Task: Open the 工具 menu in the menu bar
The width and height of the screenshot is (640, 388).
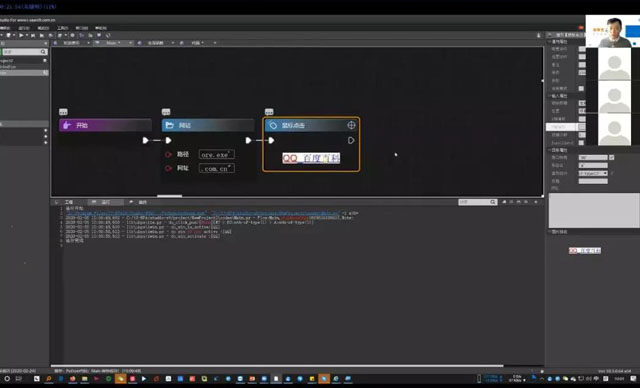Action: click(62, 28)
